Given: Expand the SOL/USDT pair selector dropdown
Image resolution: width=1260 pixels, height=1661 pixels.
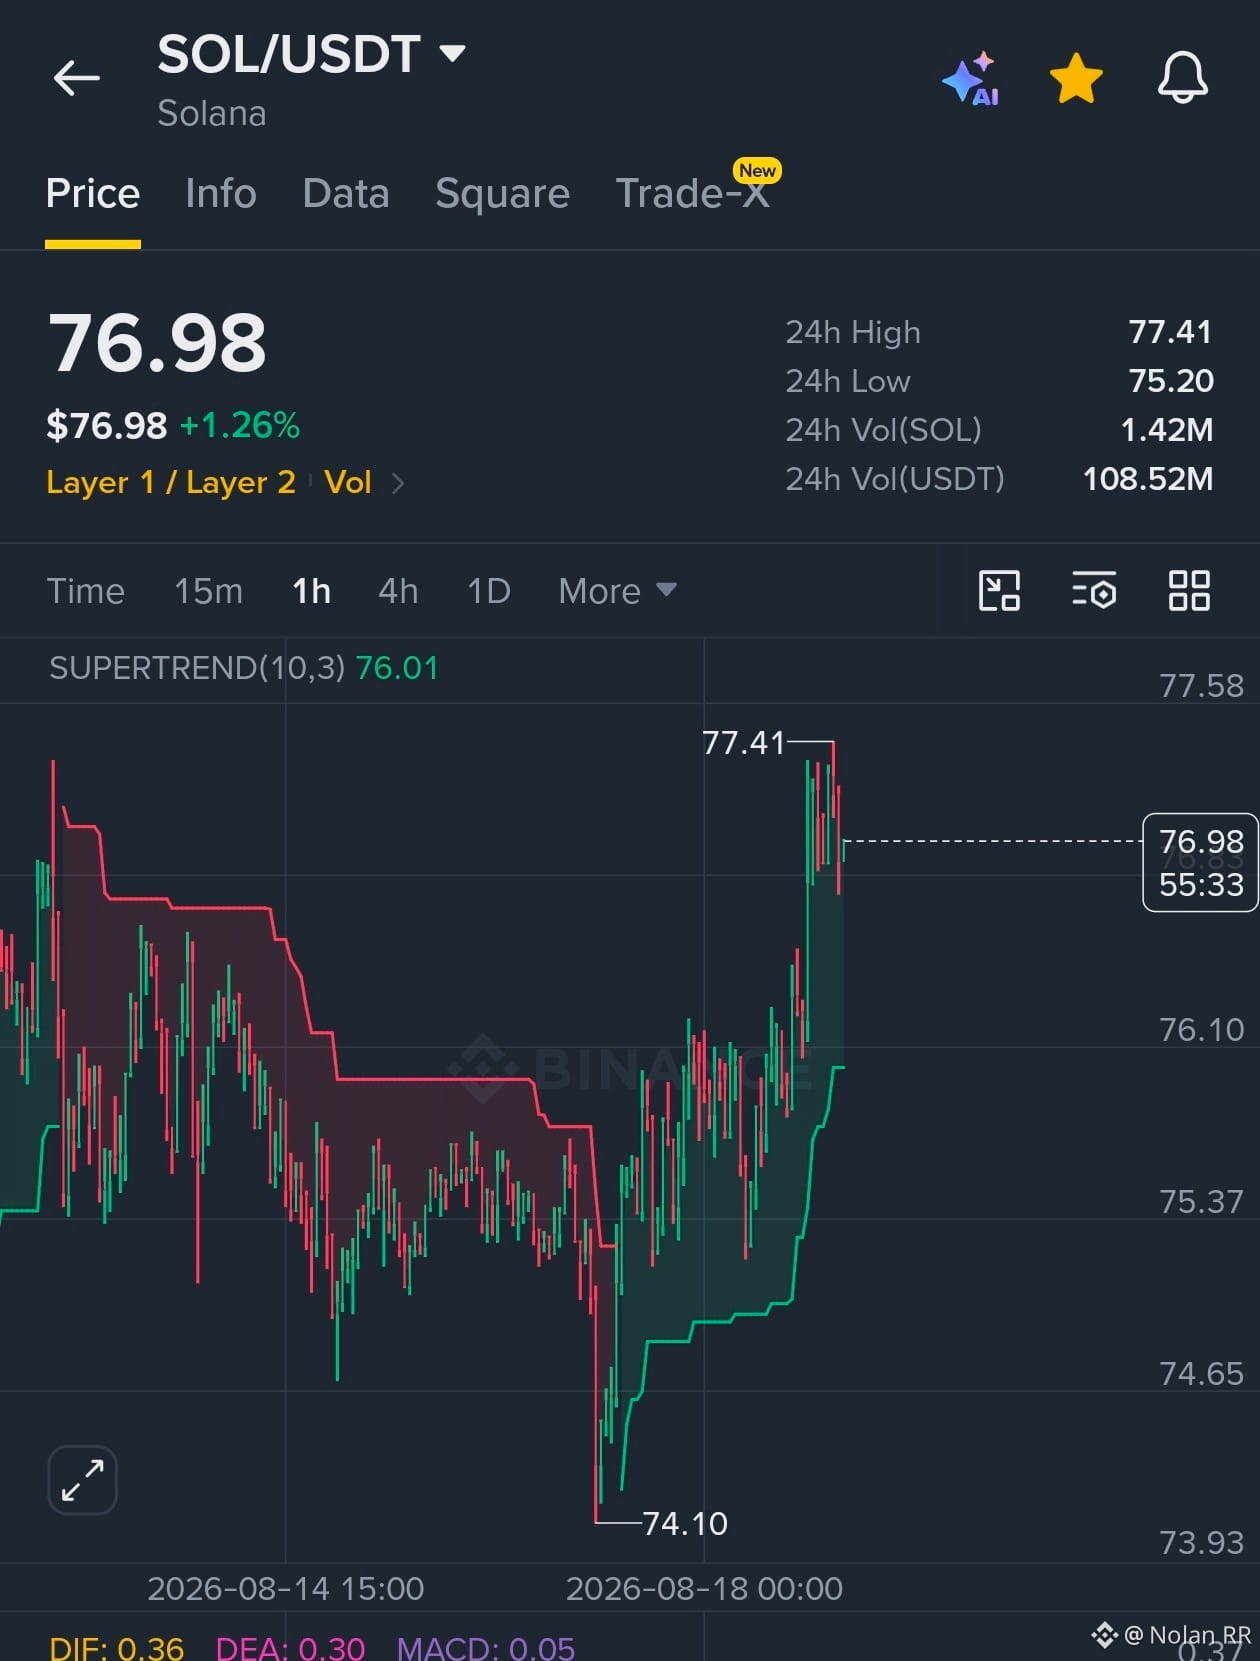Looking at the screenshot, I should [x=453, y=54].
